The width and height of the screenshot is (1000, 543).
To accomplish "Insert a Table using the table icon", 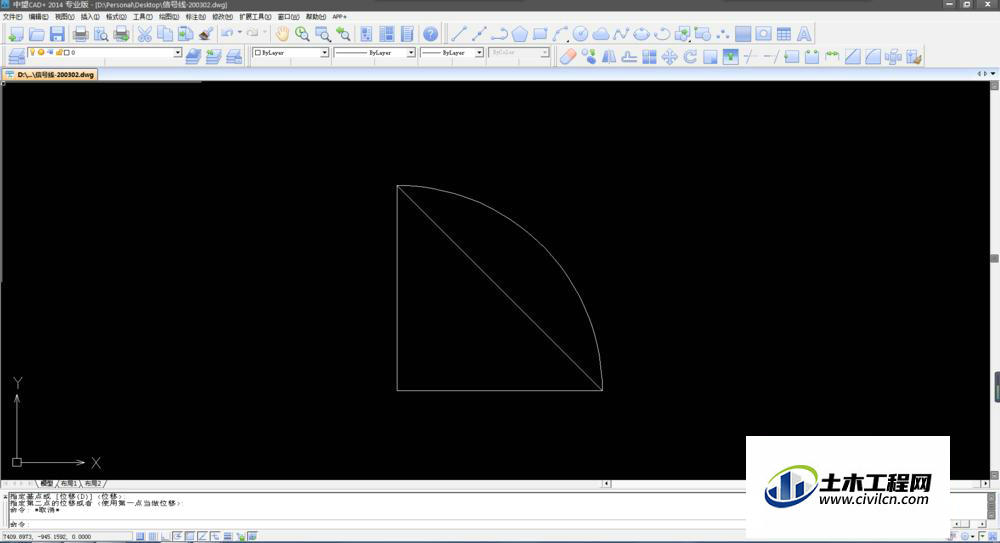I will pos(784,34).
